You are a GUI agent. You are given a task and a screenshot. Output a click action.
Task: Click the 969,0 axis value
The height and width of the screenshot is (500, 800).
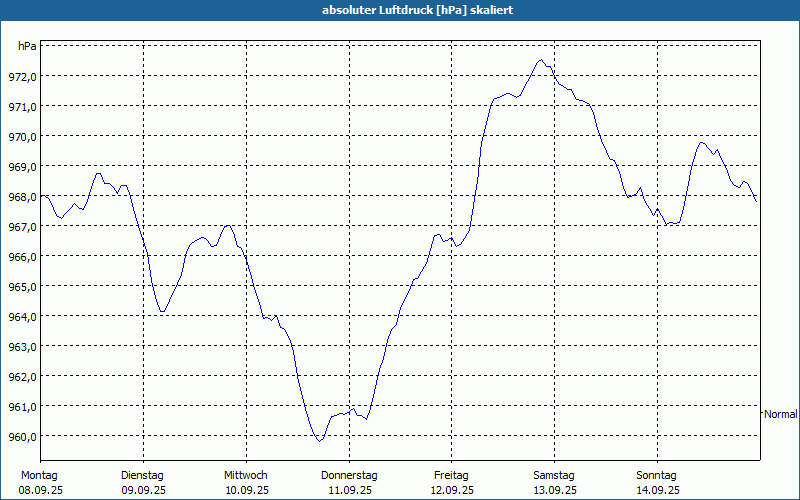pyautogui.click(x=24, y=167)
